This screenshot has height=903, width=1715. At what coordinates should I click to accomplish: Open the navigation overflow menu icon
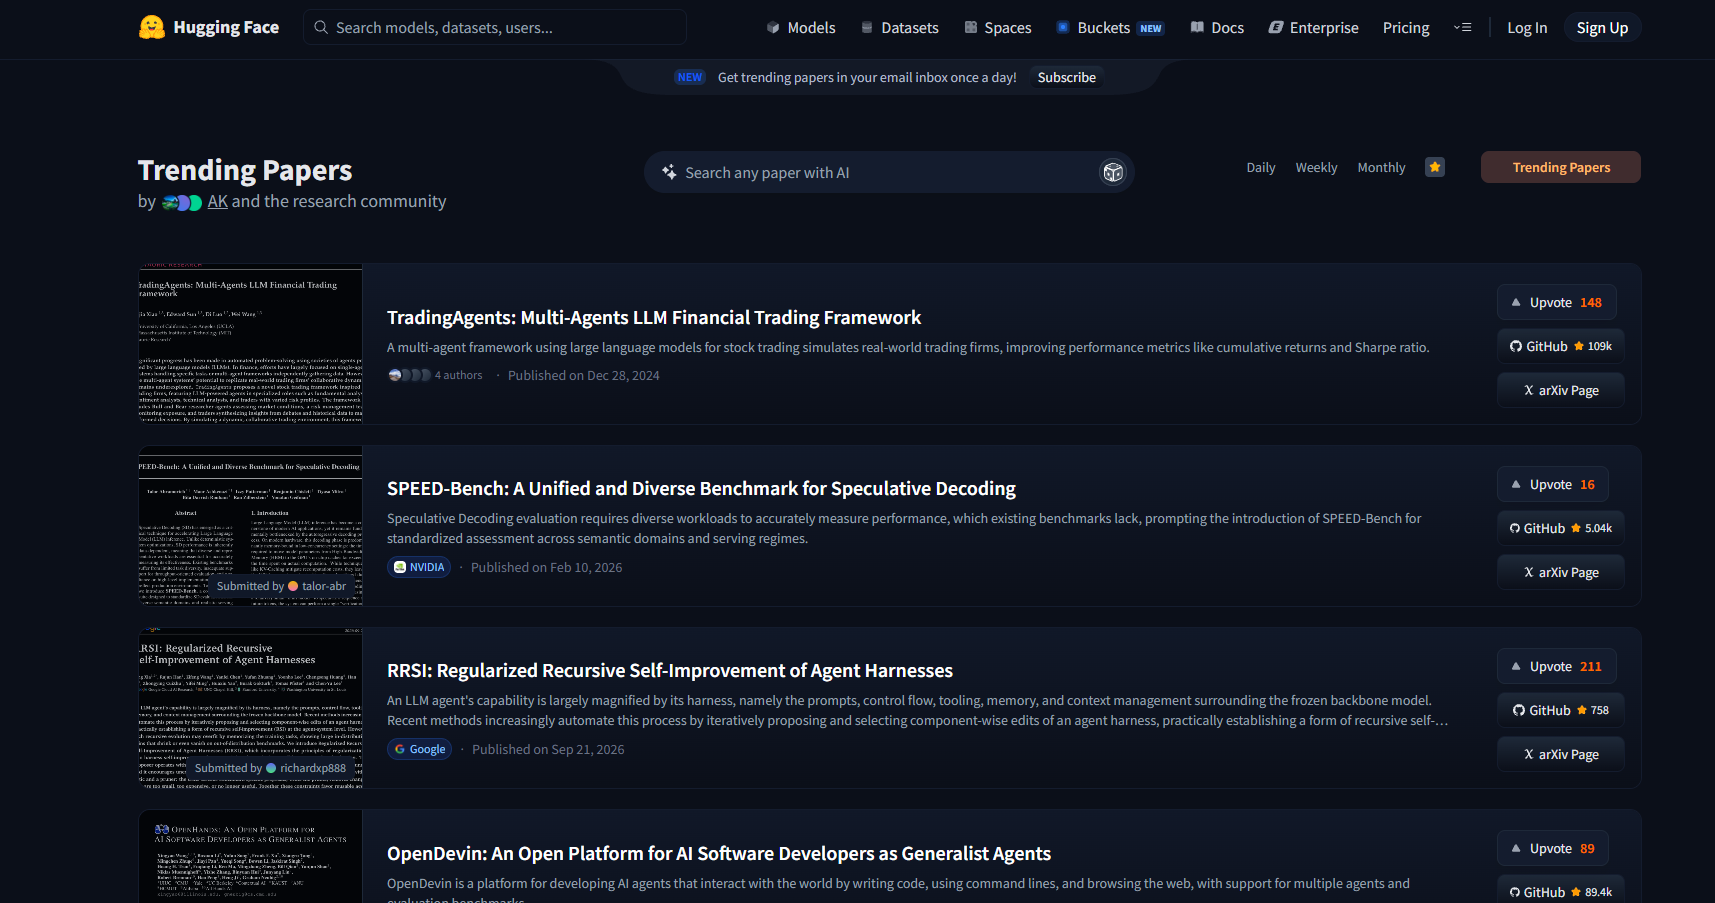(1462, 28)
